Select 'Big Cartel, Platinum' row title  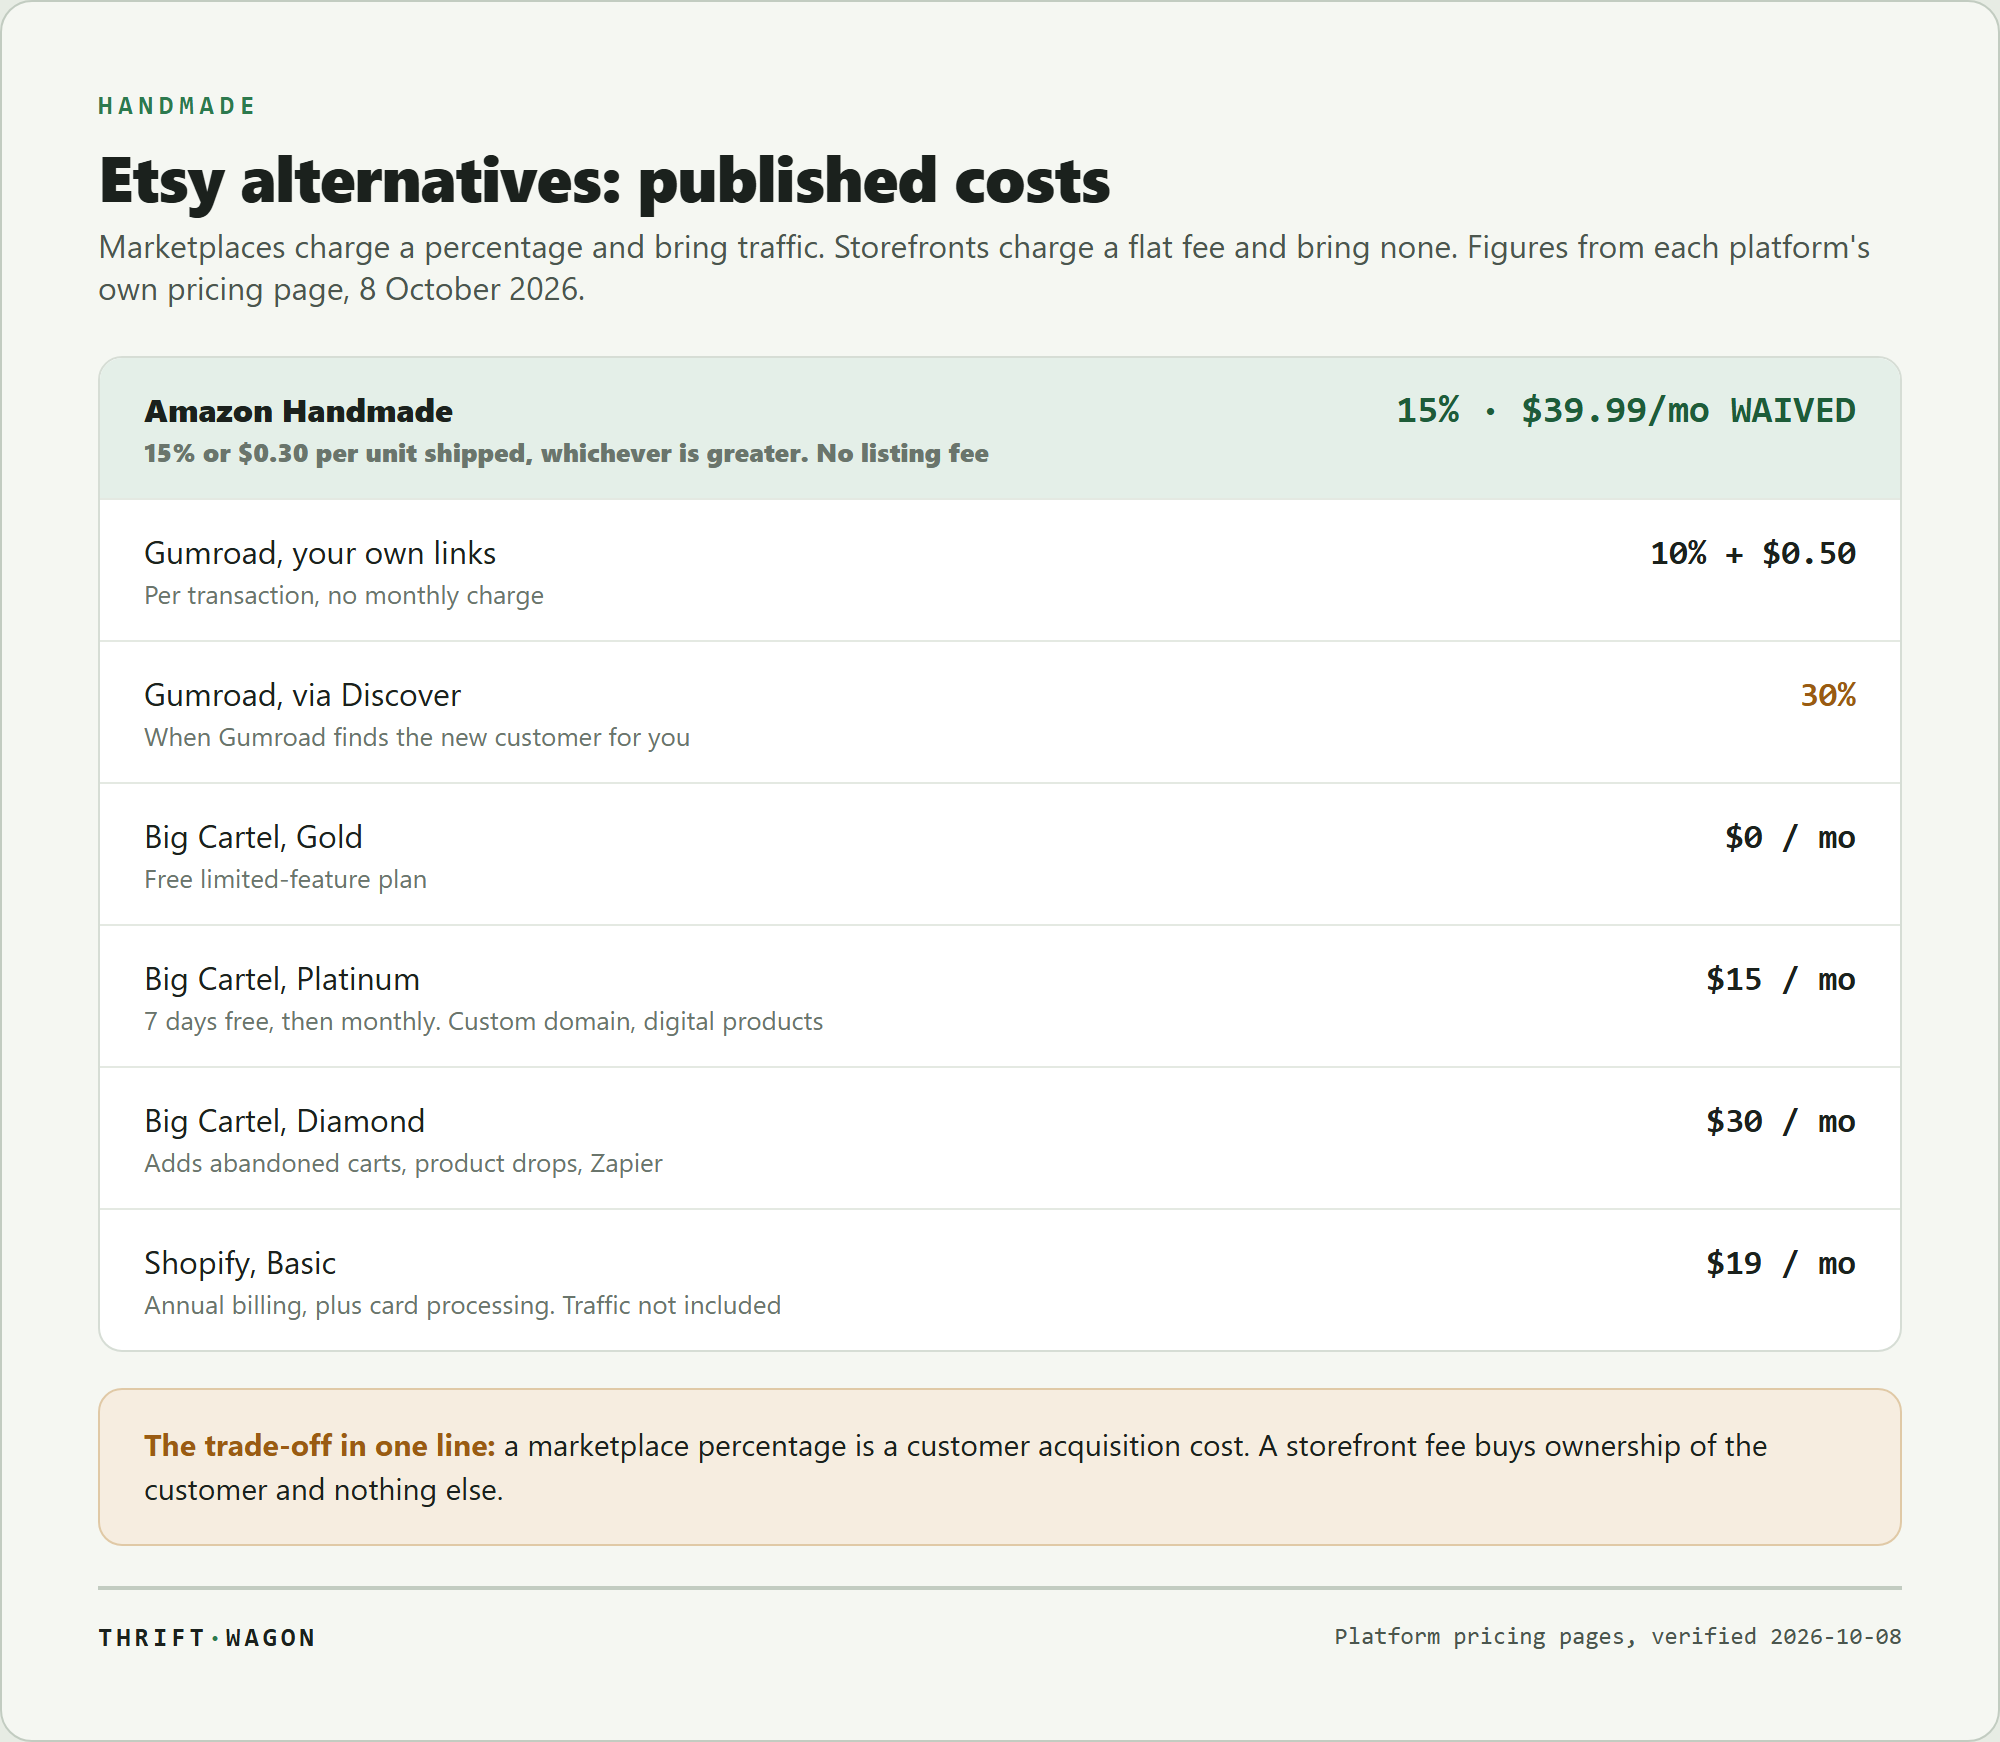[282, 979]
